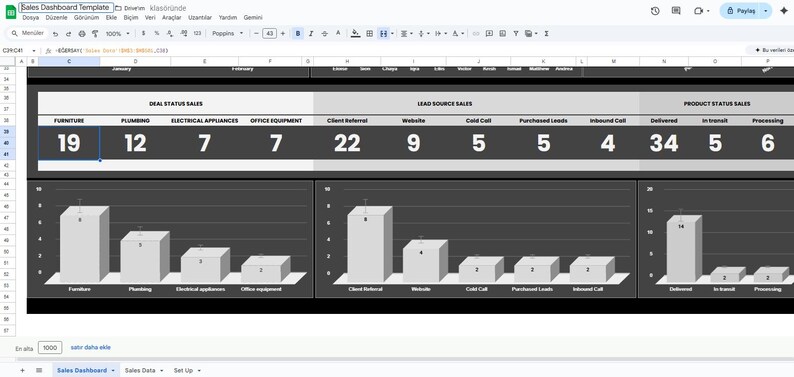
Task: Print the spreadsheet
Action: point(82,33)
